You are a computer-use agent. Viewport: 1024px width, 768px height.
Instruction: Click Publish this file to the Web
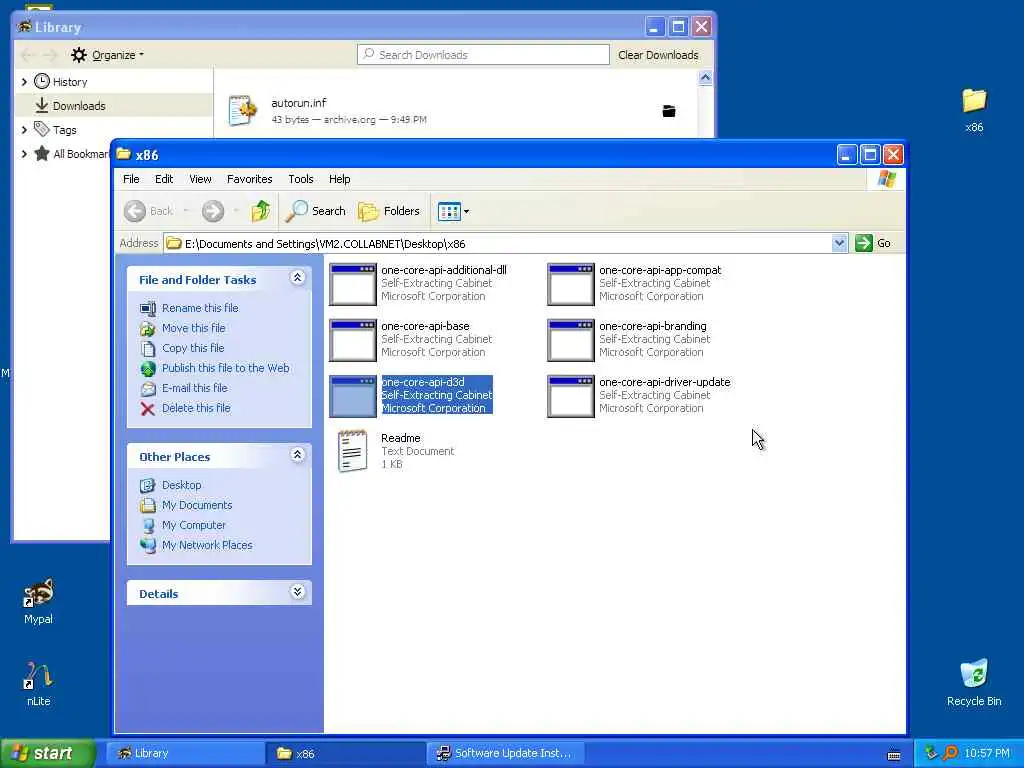(x=225, y=368)
